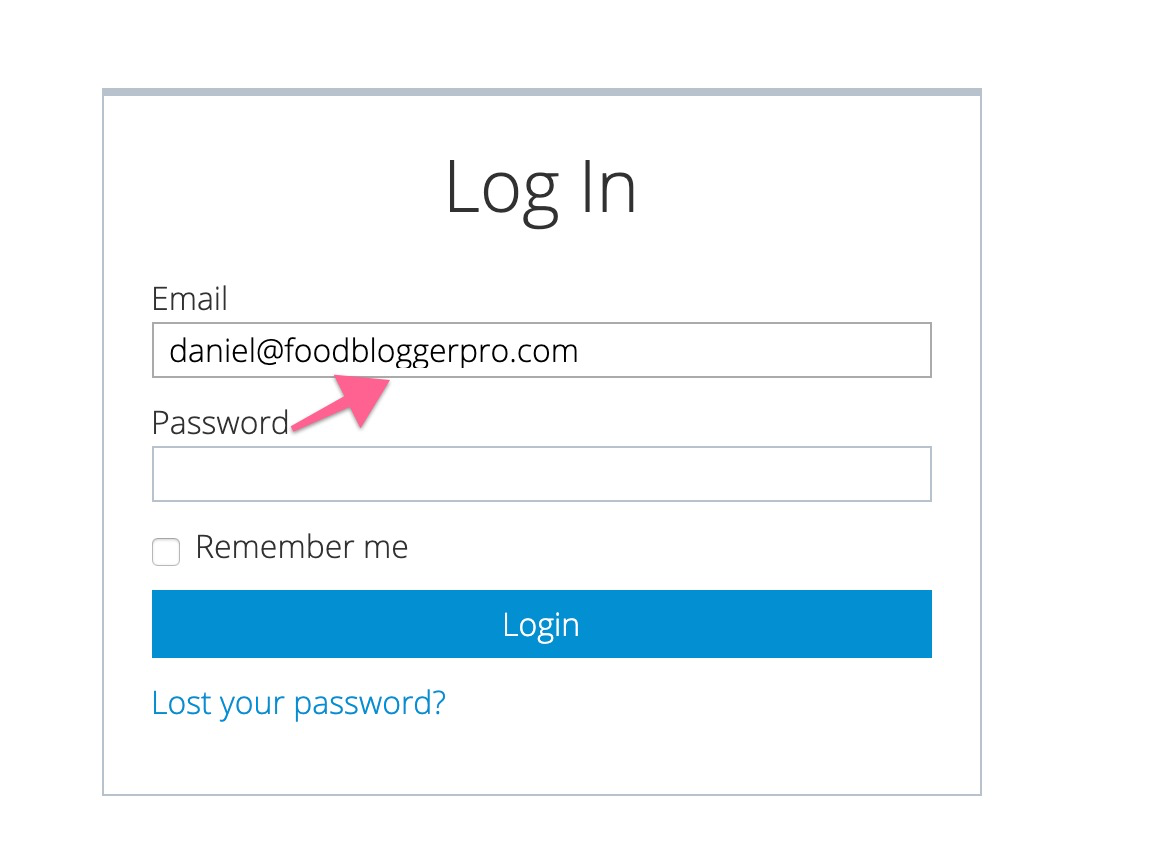Focus the empty Password field
The width and height of the screenshot is (1168, 866).
point(542,474)
